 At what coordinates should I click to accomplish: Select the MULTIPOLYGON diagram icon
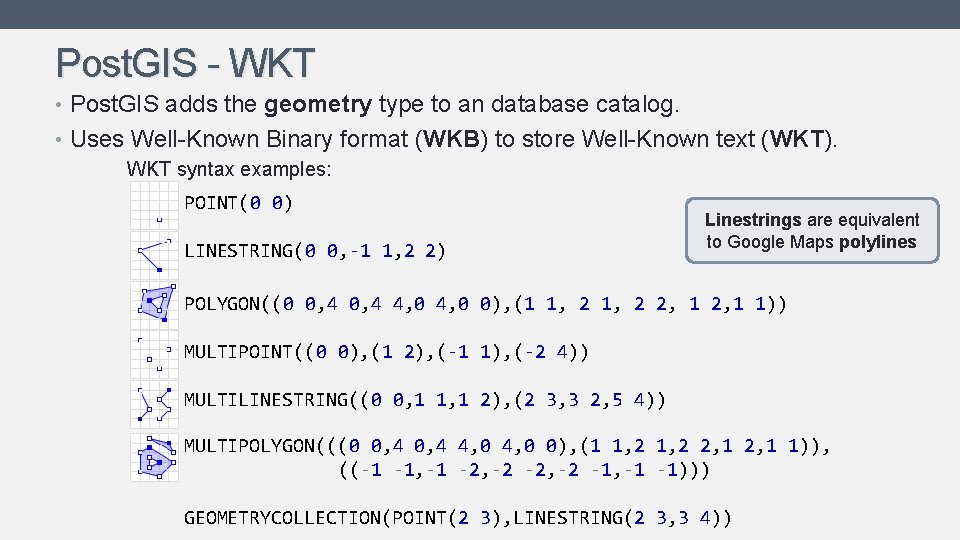(x=154, y=458)
